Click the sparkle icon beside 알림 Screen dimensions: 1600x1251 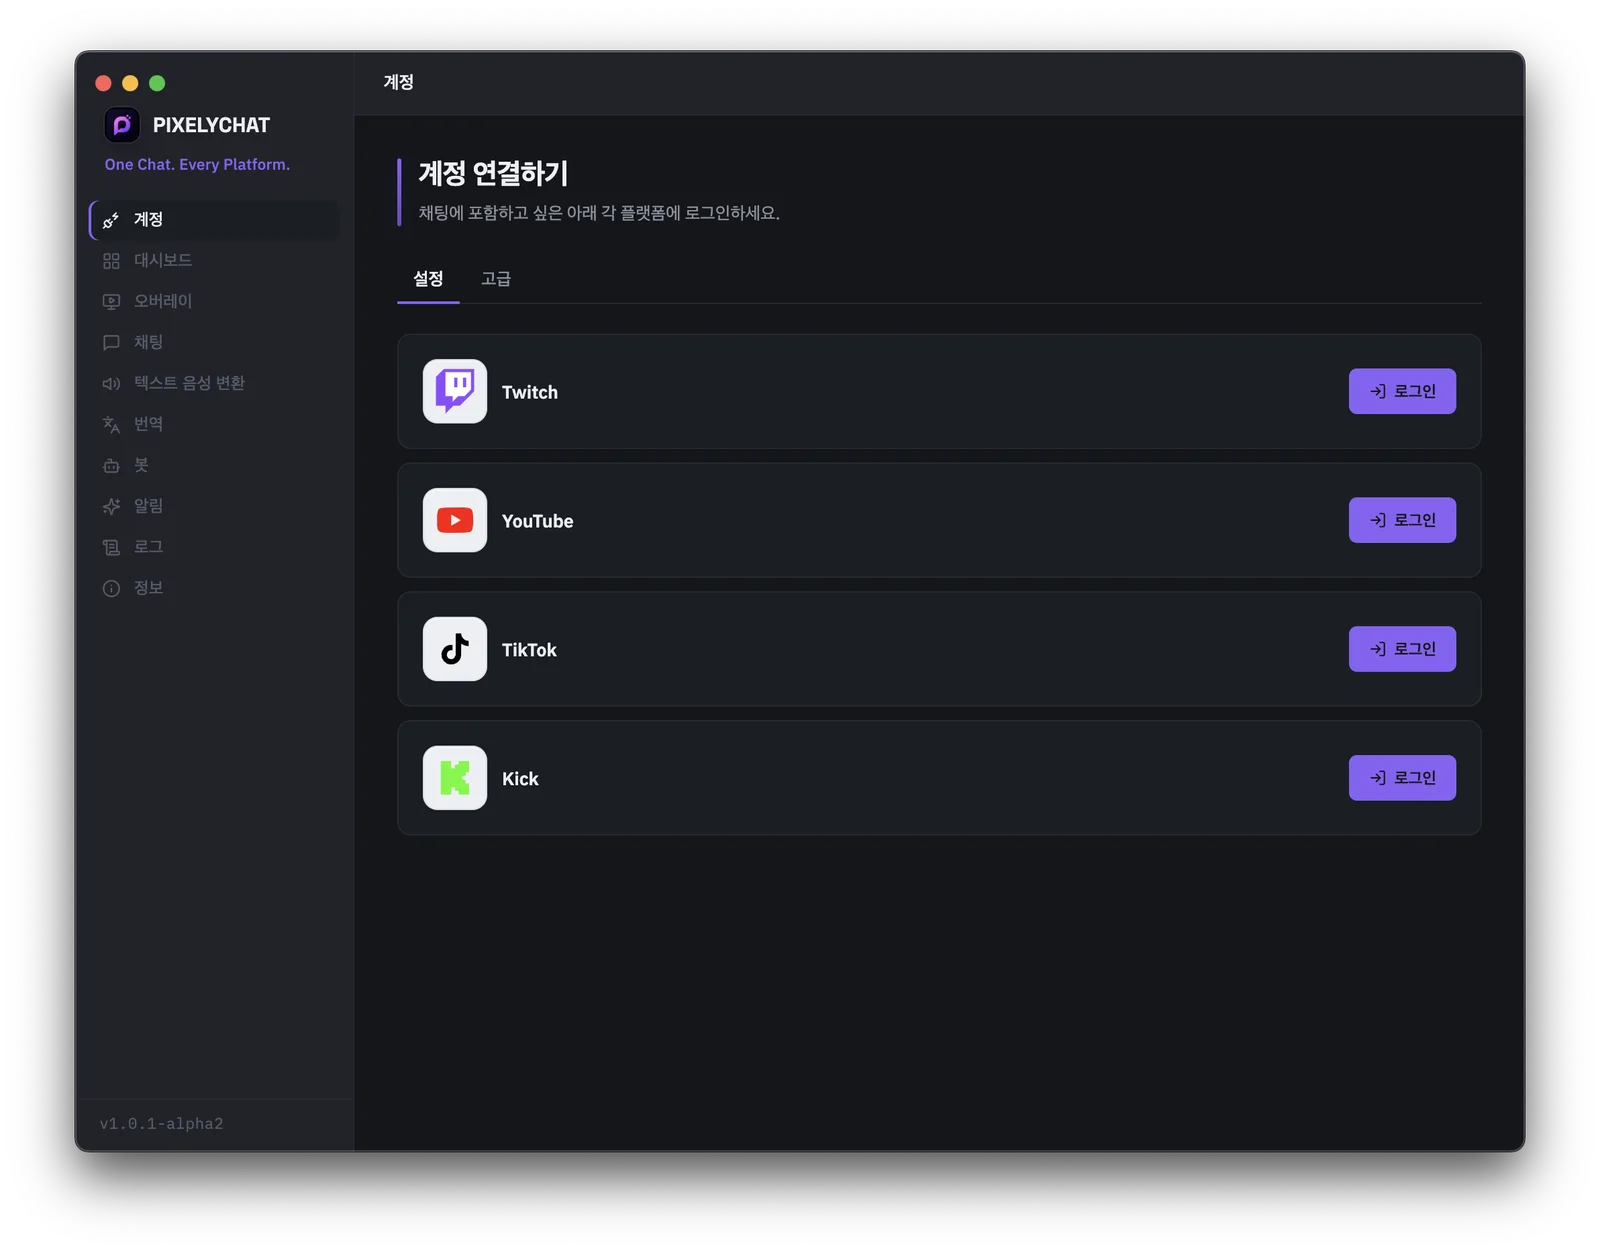coord(111,507)
